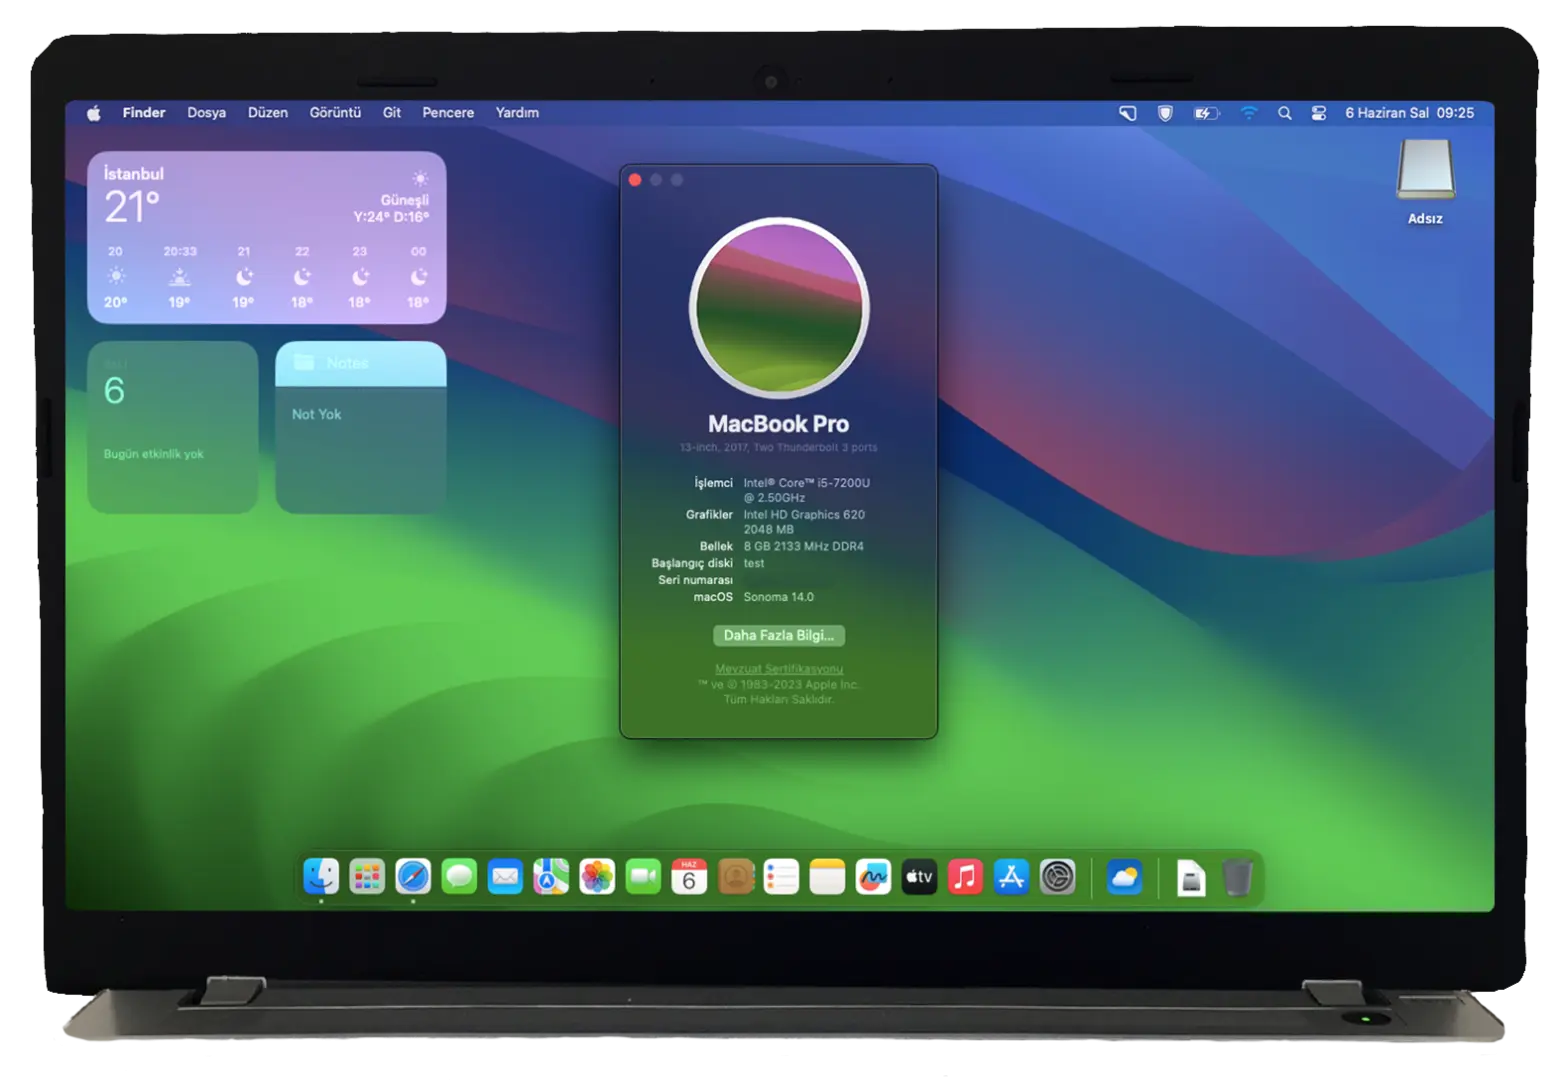
Task: Click the menu bar icon left of the shield
Action: click(1128, 113)
